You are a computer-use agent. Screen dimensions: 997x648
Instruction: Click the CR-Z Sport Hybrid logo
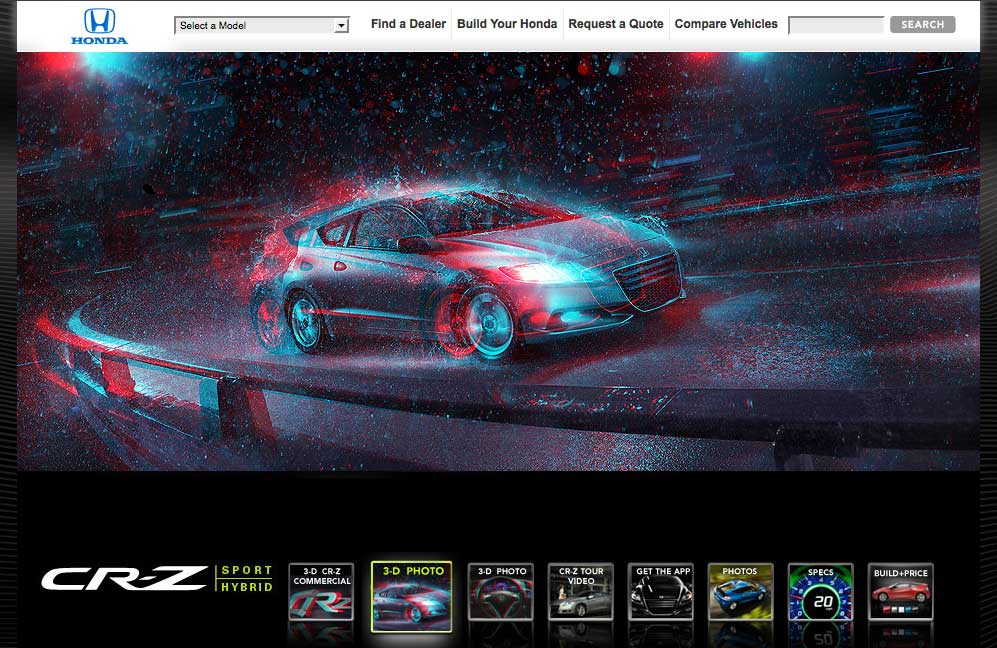tap(158, 578)
